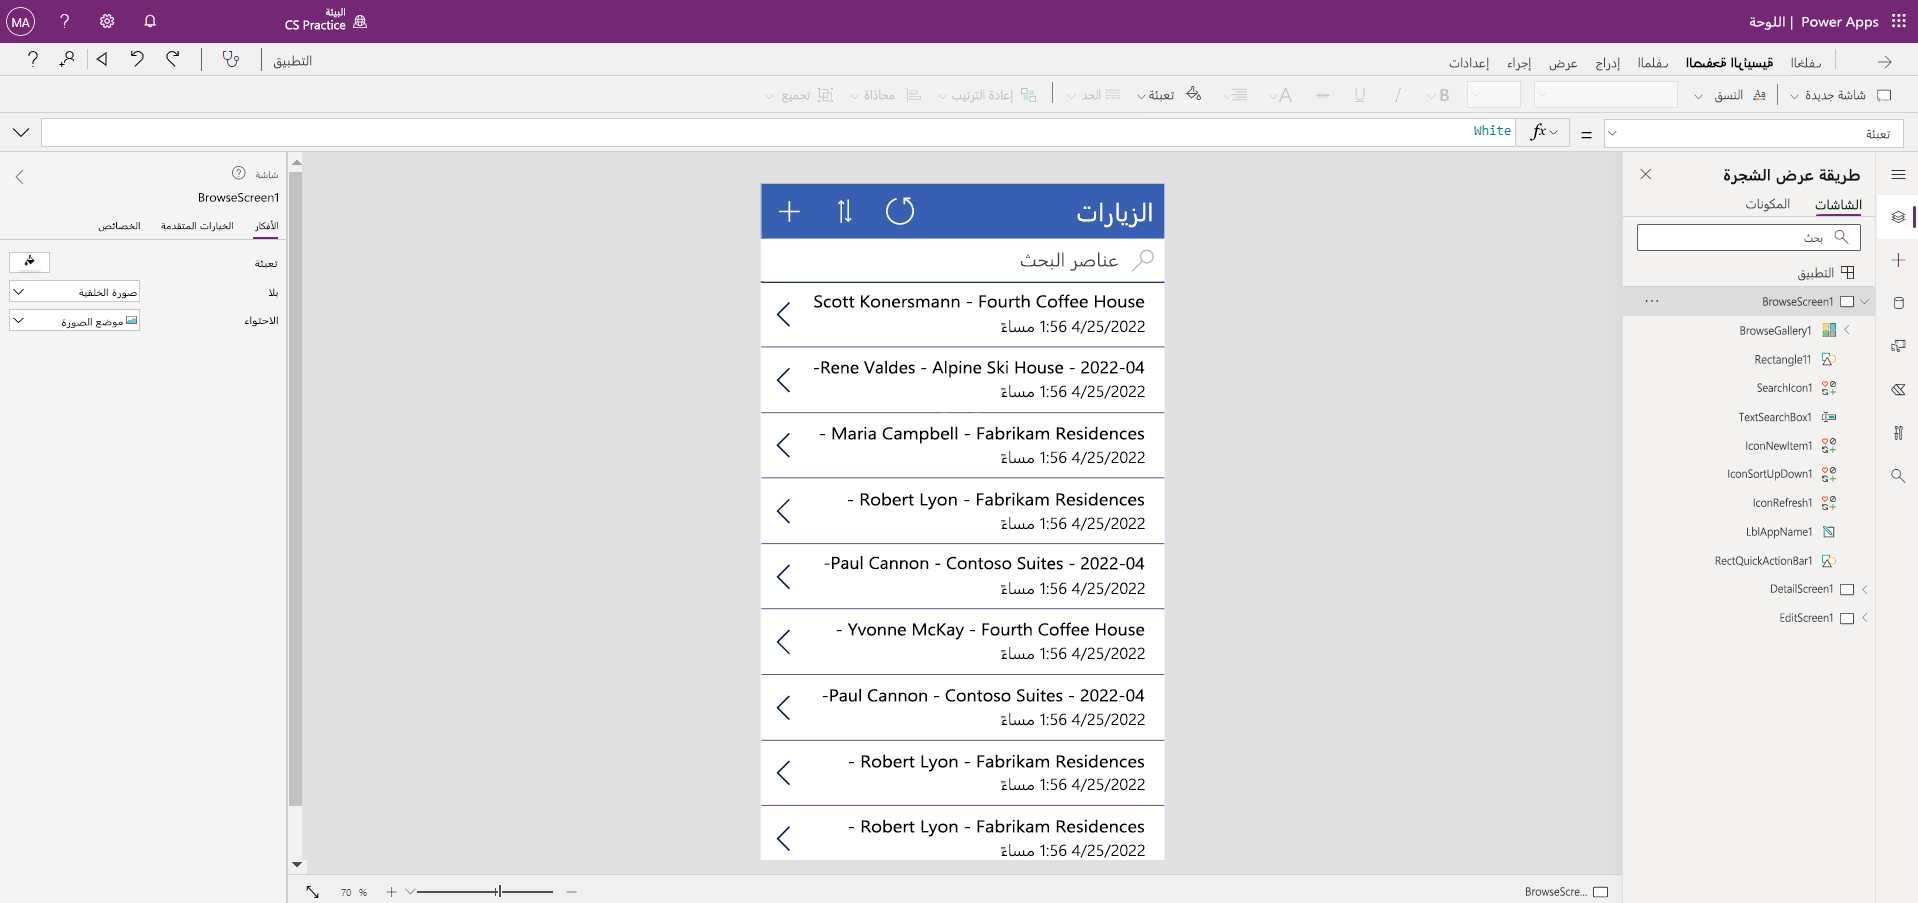Open the MA account avatar
Image resolution: width=1918 pixels, height=903 pixels.
21,21
